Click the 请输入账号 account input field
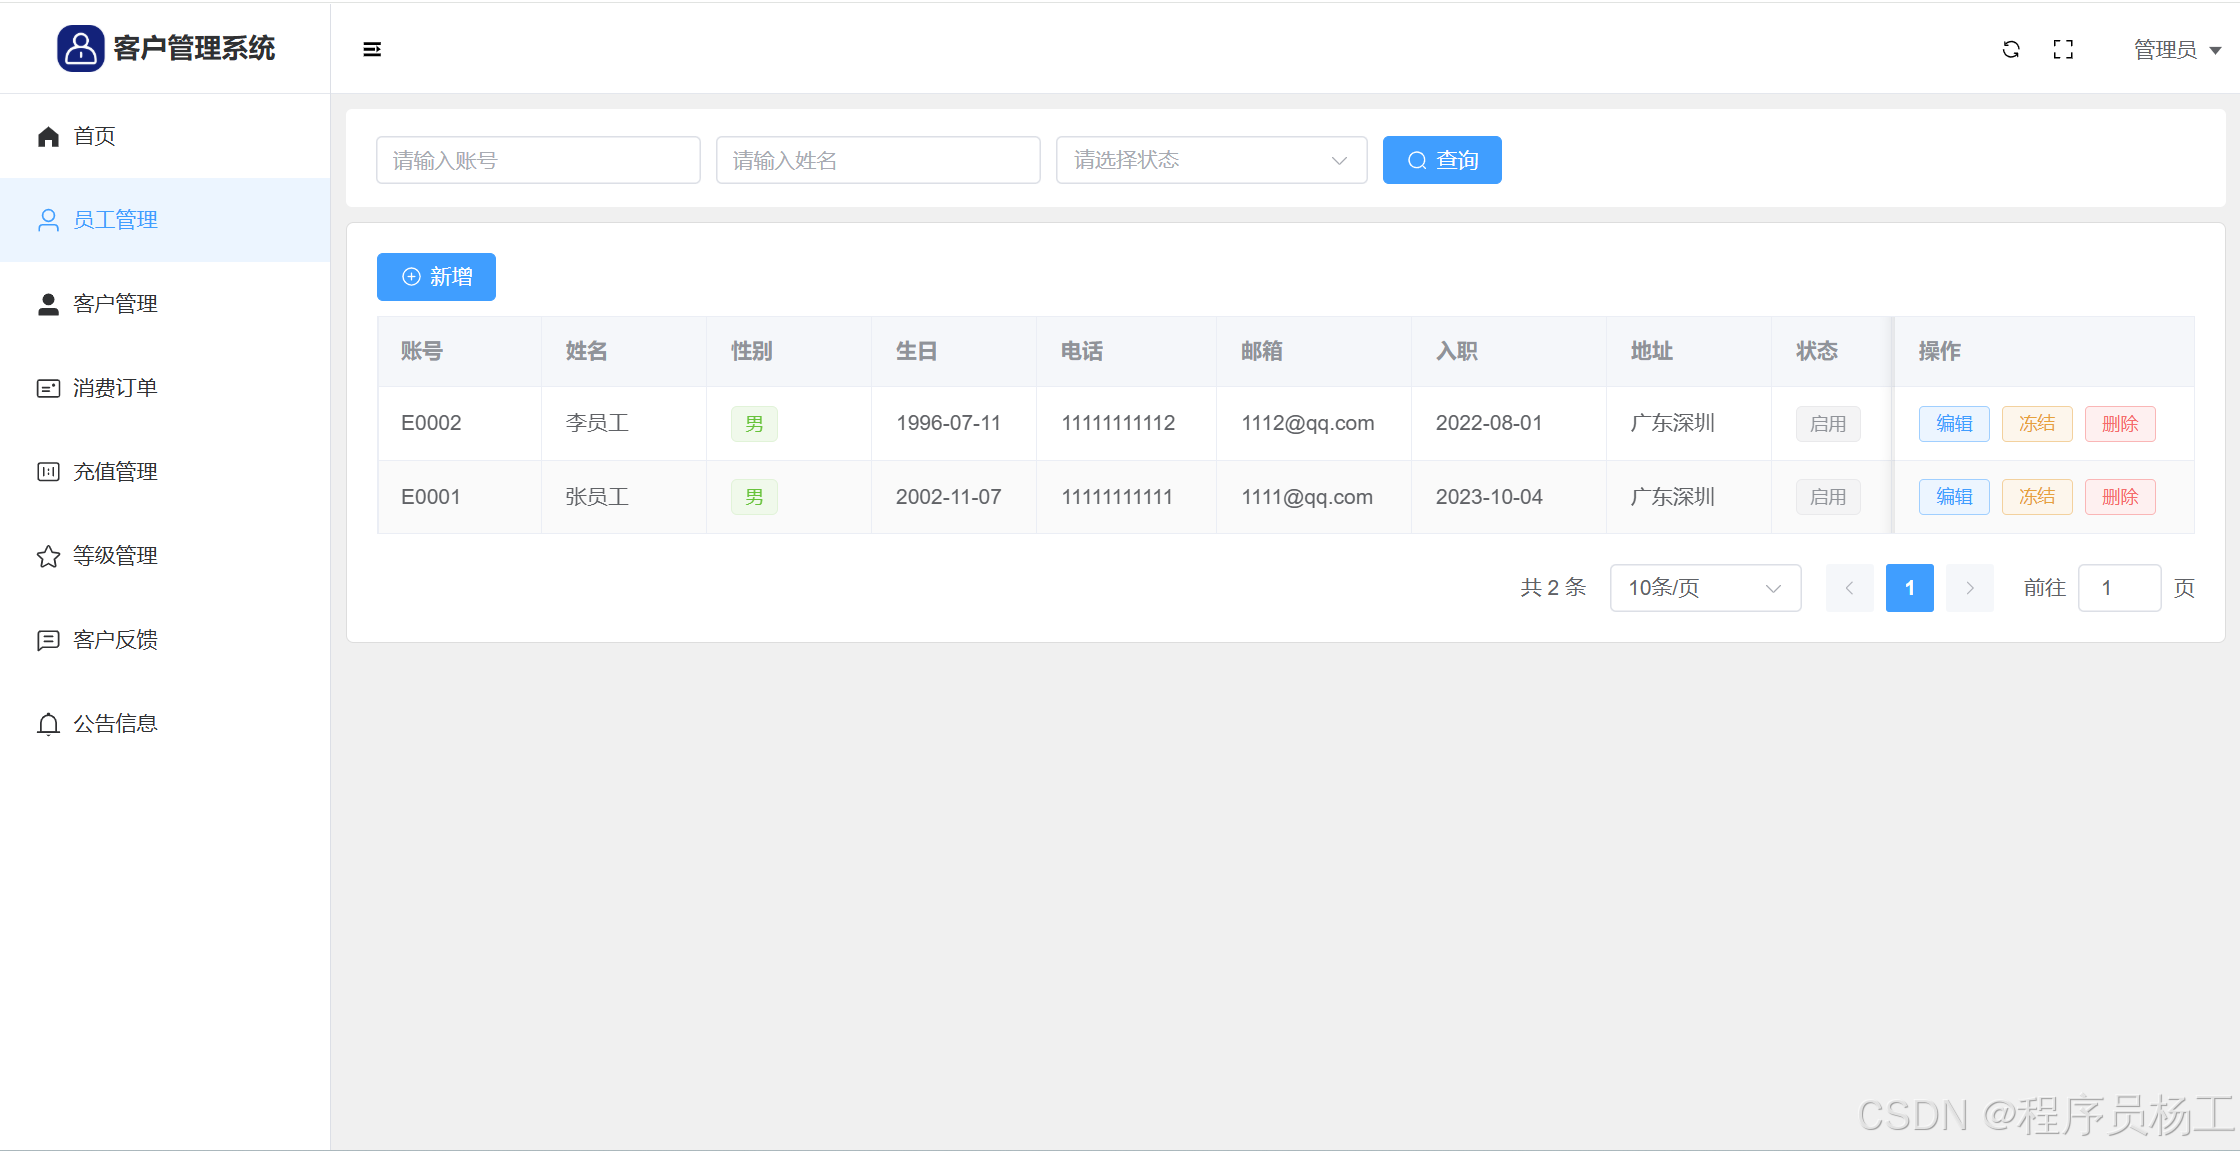 [538, 160]
